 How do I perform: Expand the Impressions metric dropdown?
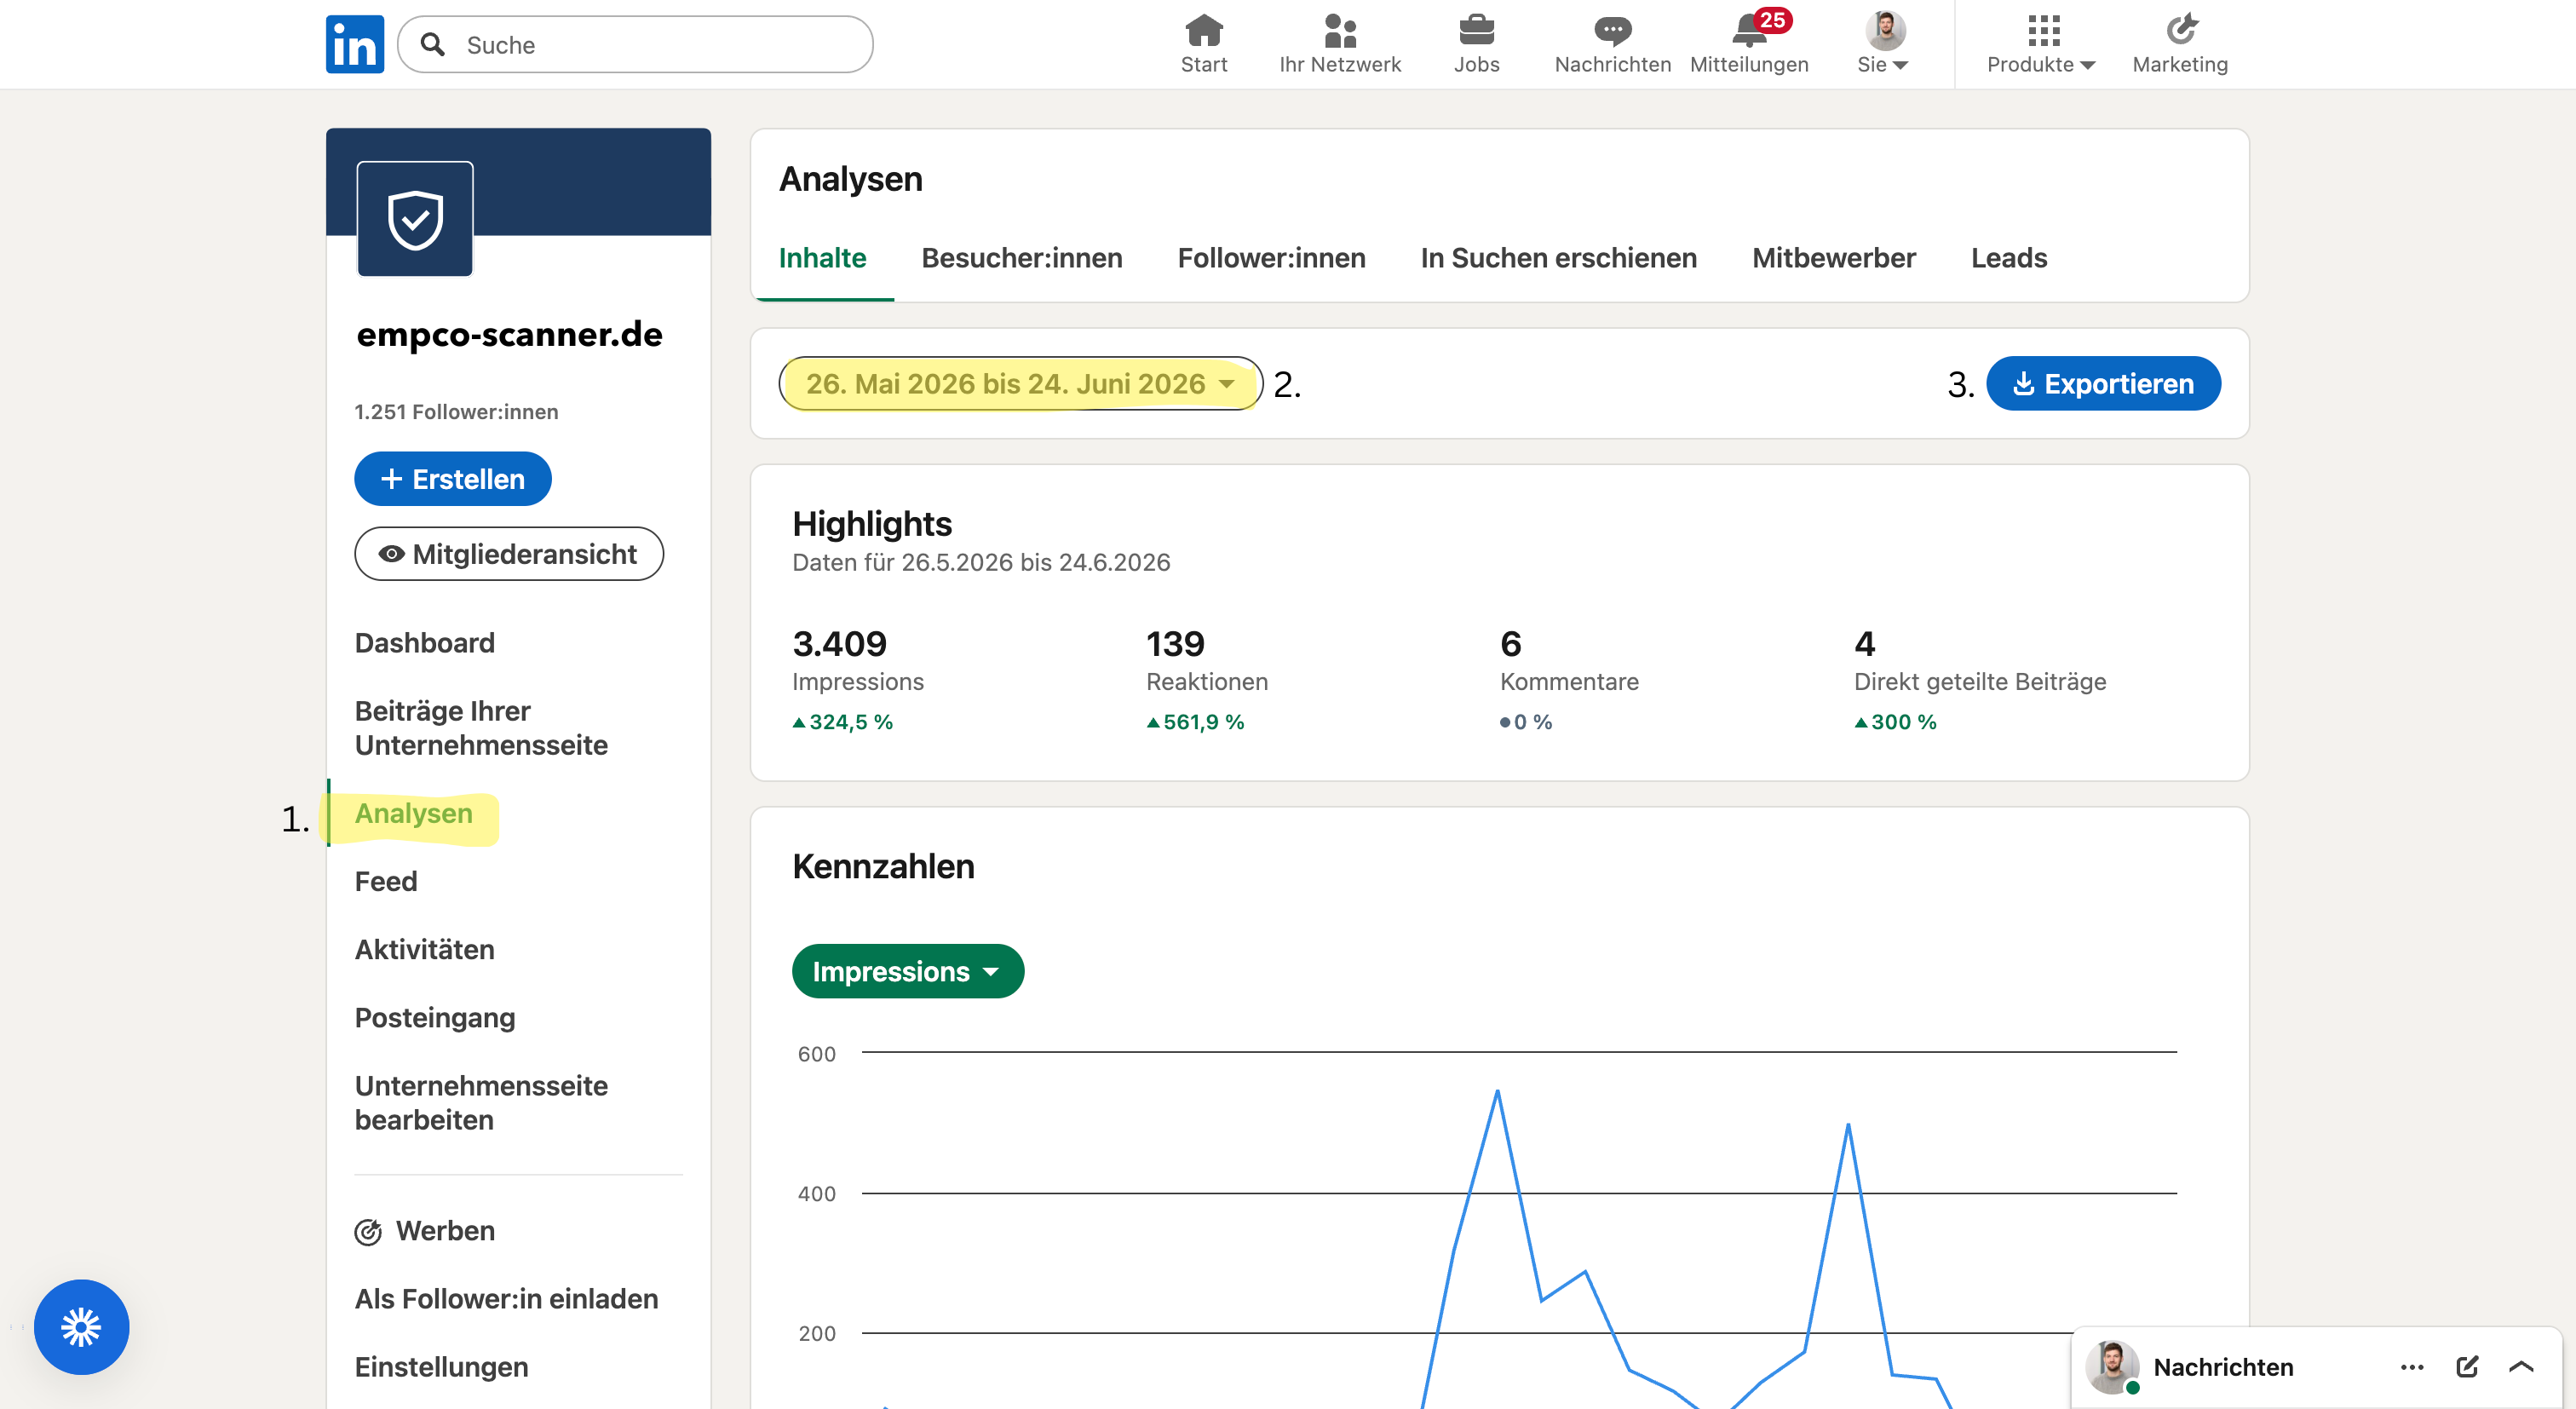point(907,971)
